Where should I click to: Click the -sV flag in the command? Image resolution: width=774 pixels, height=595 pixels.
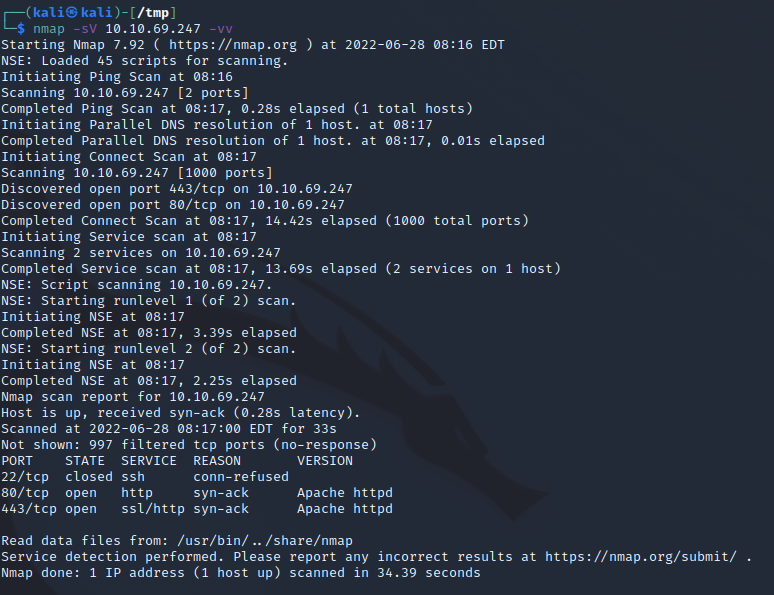click(x=84, y=29)
